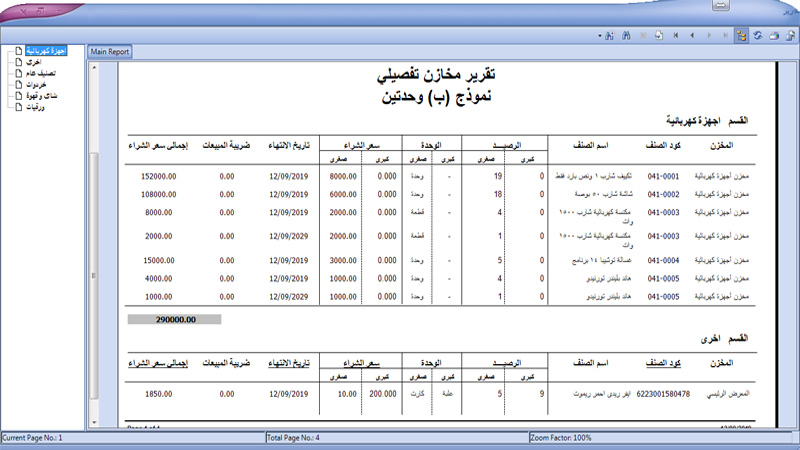Open the binoculars search icon with plus sign

coord(610,36)
